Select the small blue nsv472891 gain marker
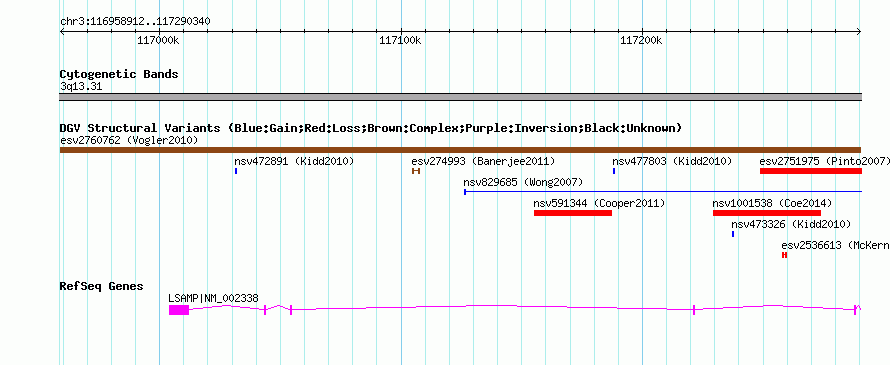Viewport: 890px width, 365px height. tap(236, 171)
